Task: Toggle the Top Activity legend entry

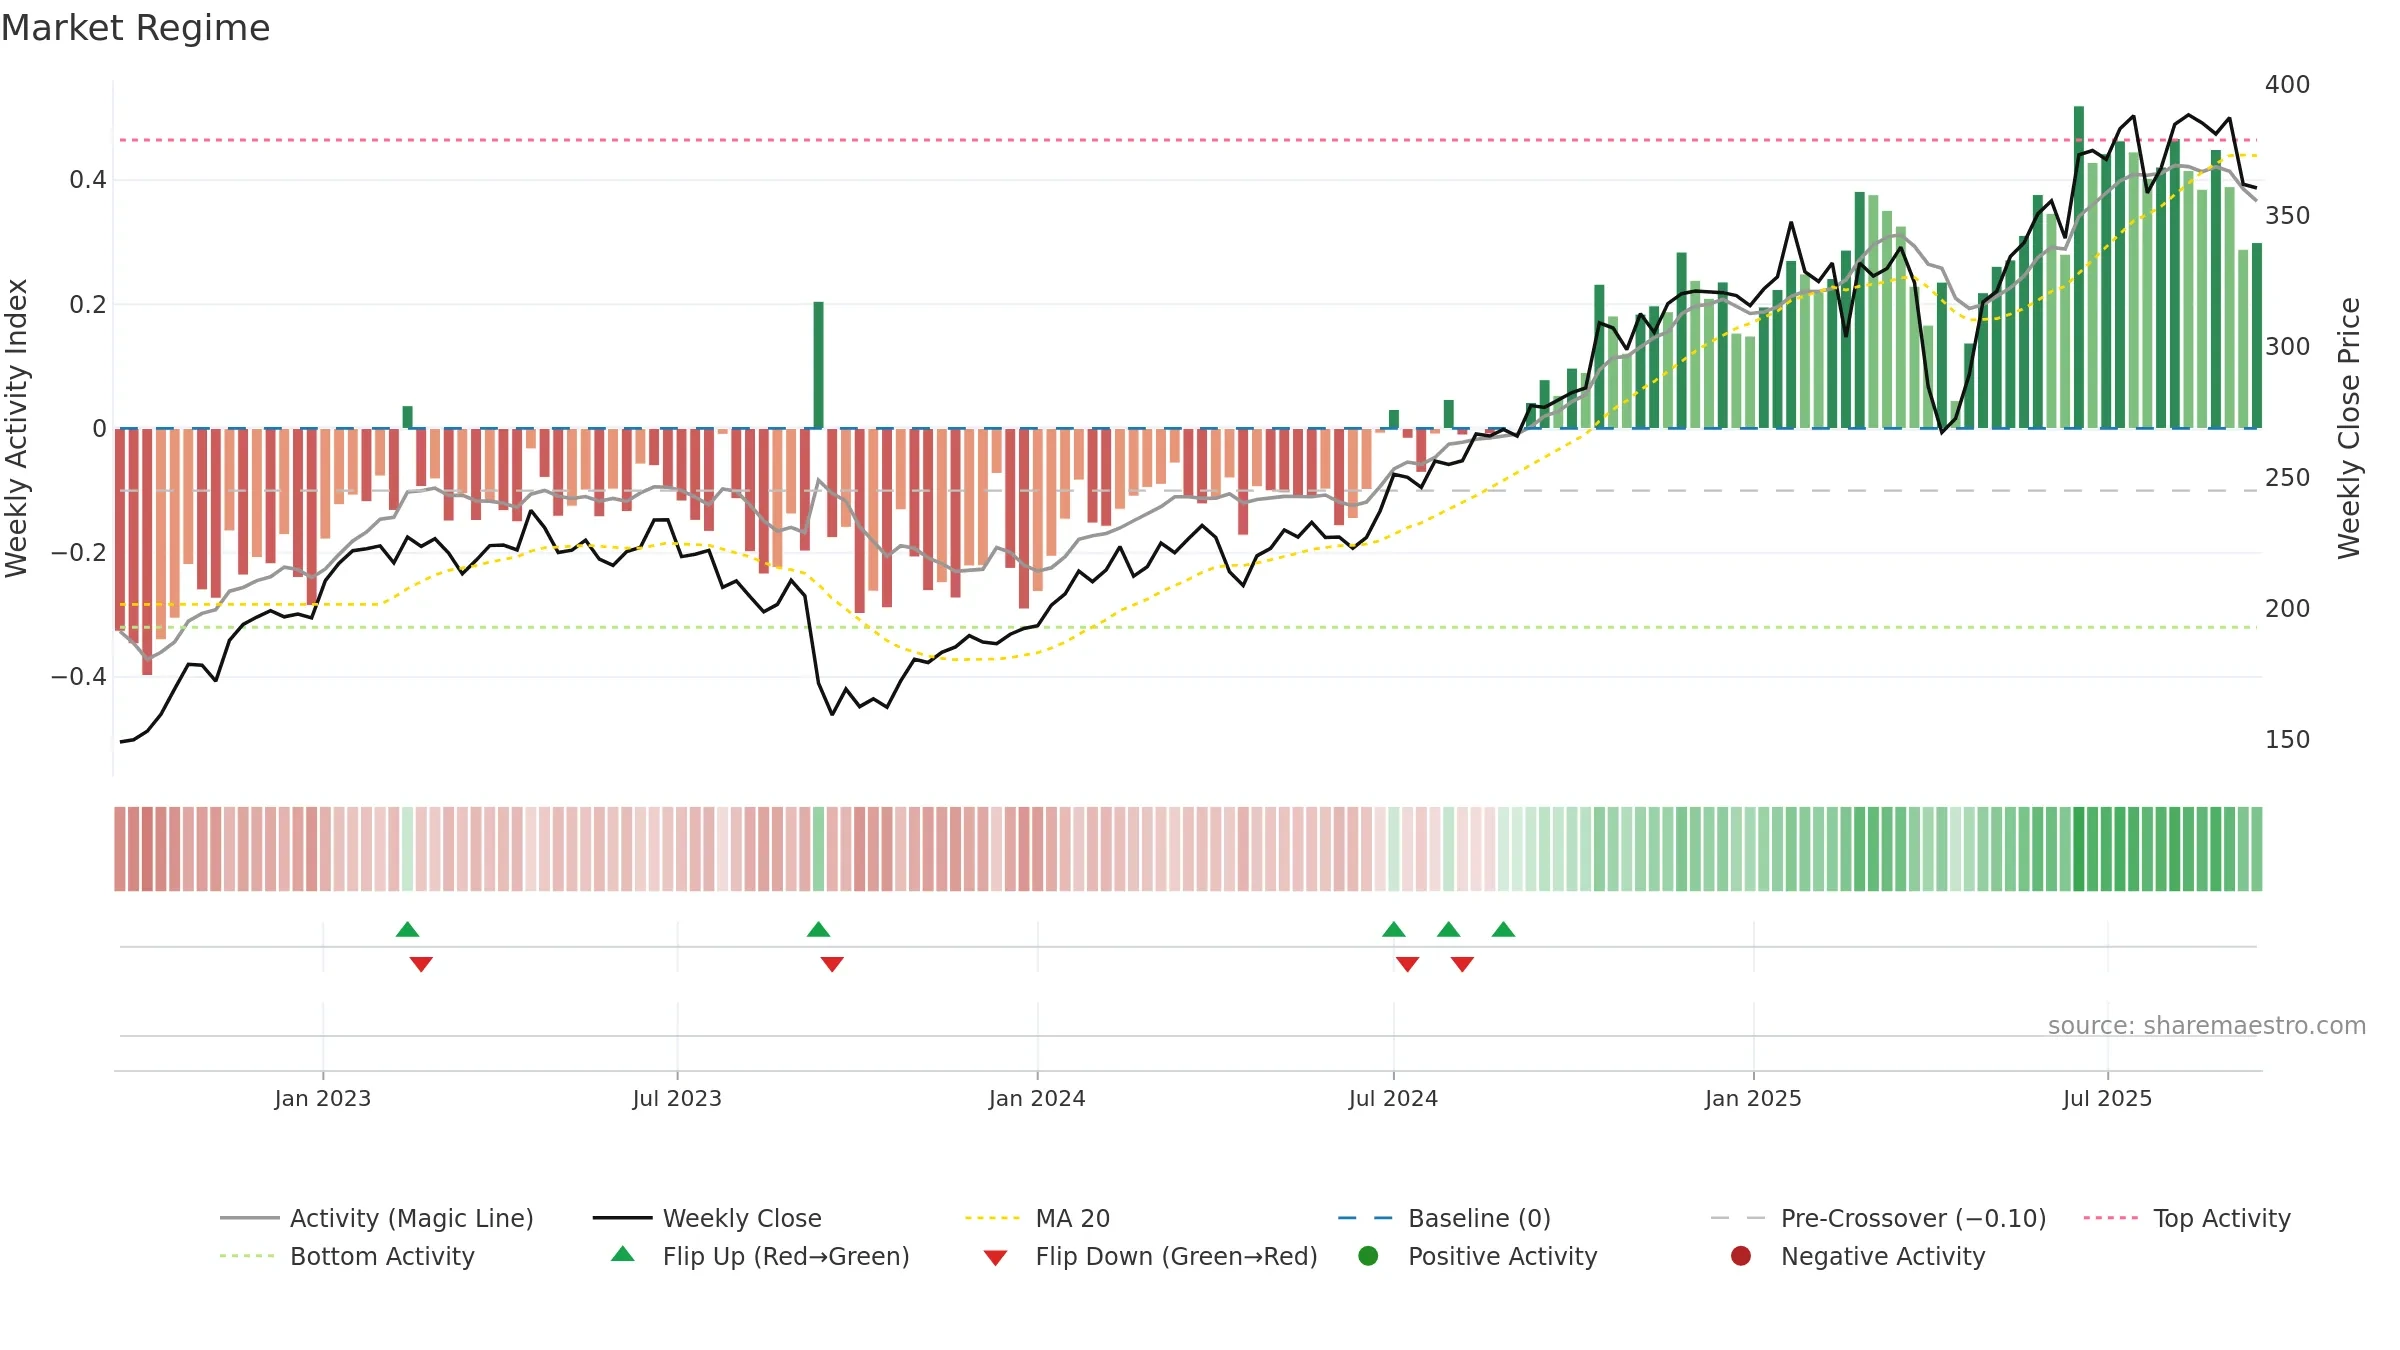Action: click(x=2186, y=1218)
